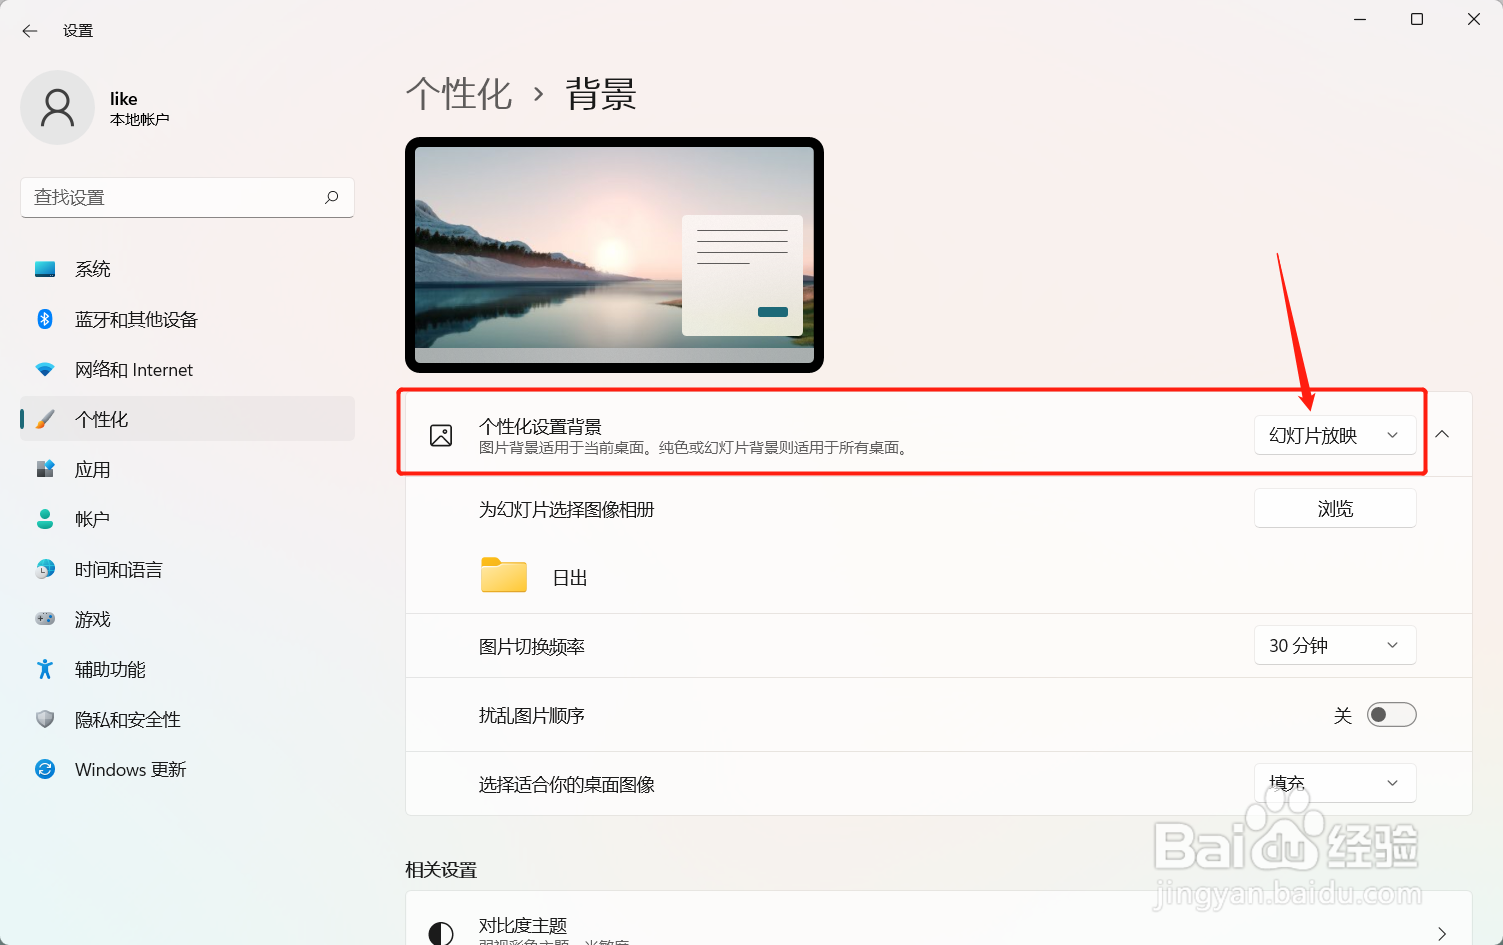Open the like account avatar
The height and width of the screenshot is (945, 1503).
click(57, 107)
